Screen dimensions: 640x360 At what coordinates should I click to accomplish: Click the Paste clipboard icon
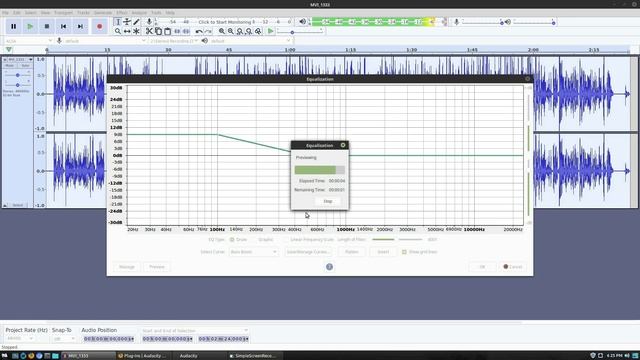167,31
